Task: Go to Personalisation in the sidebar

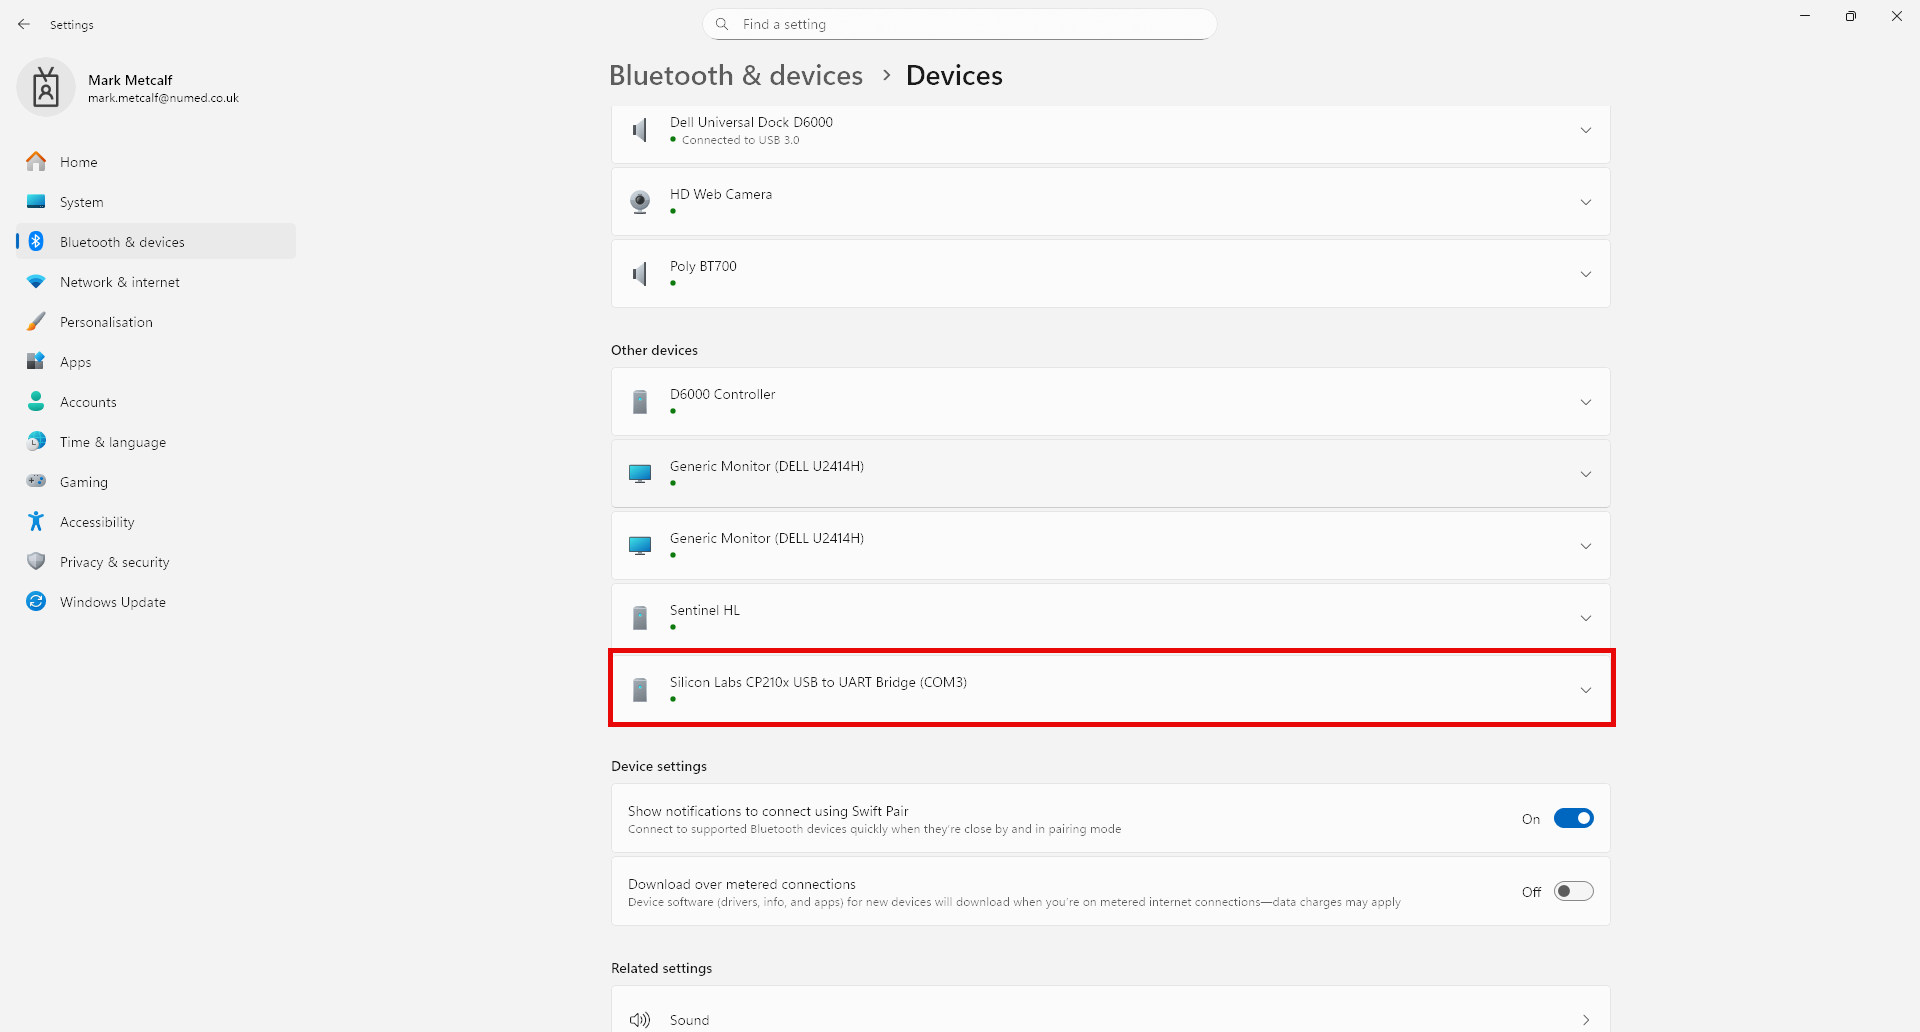Action: tap(106, 322)
